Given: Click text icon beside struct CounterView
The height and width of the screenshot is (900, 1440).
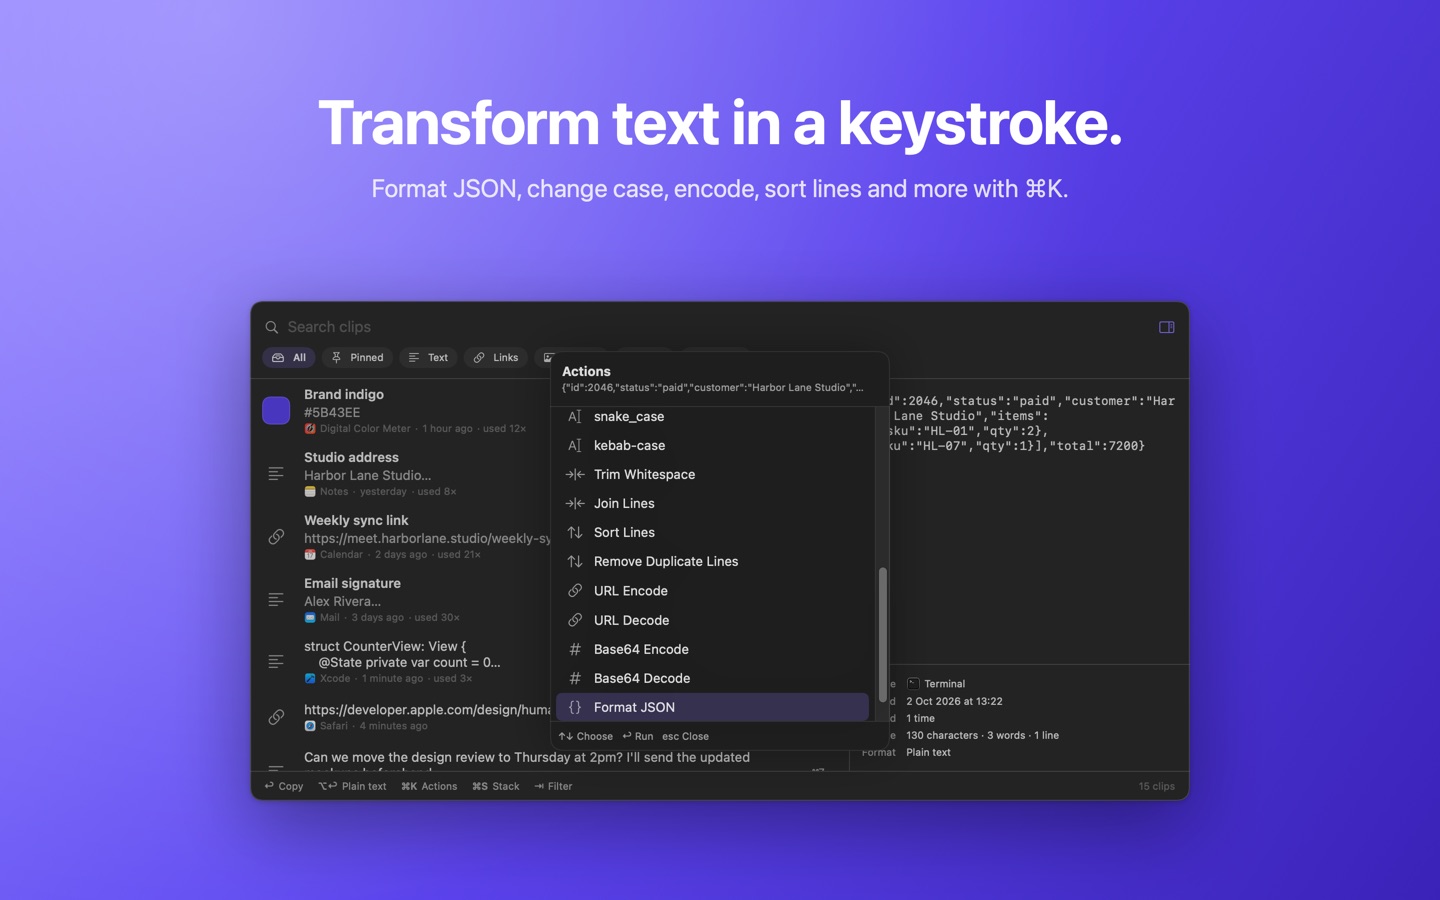Looking at the screenshot, I should (x=276, y=662).
